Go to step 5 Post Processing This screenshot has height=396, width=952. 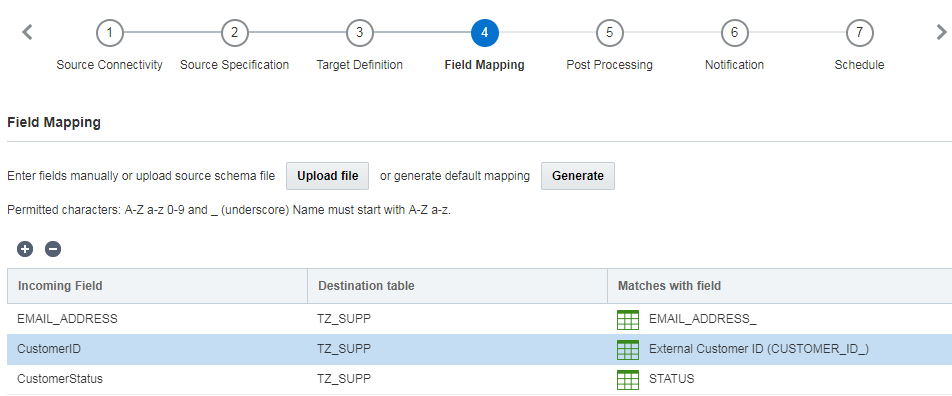[610, 33]
